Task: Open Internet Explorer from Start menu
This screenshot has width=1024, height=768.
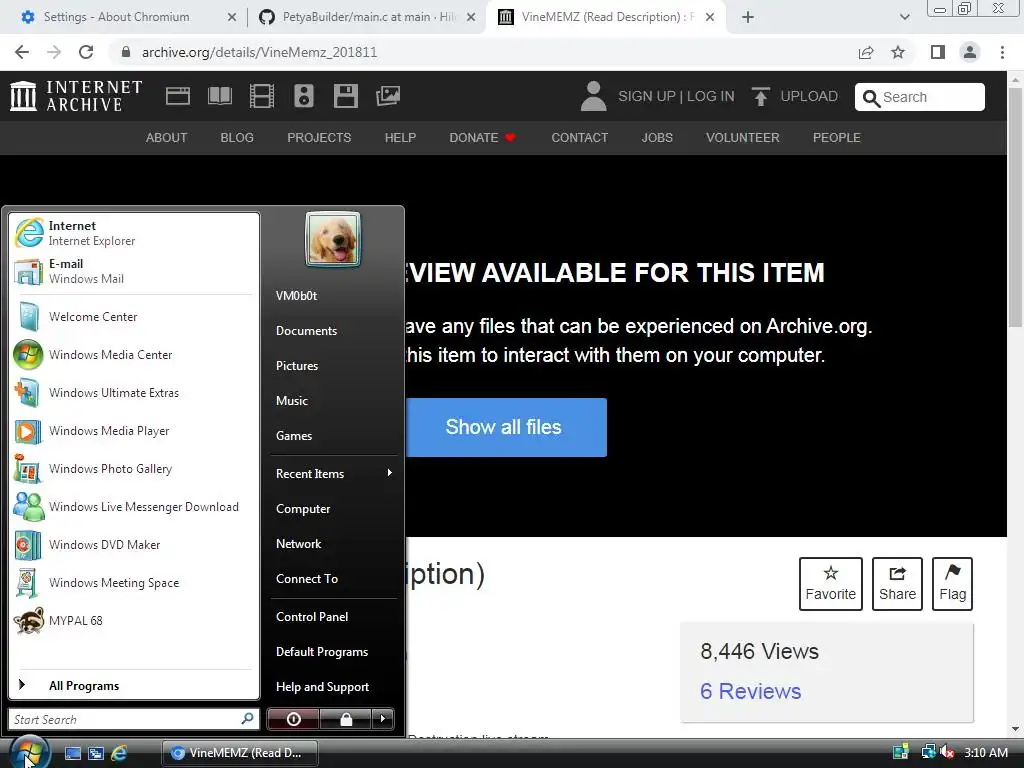Action: click(x=134, y=233)
